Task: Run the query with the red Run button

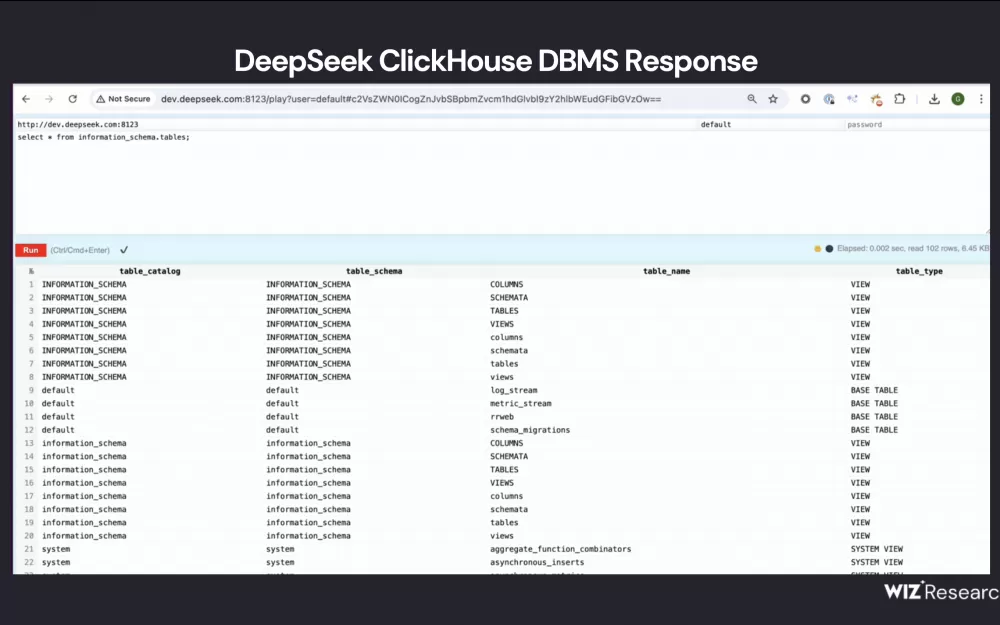Action: [31, 250]
